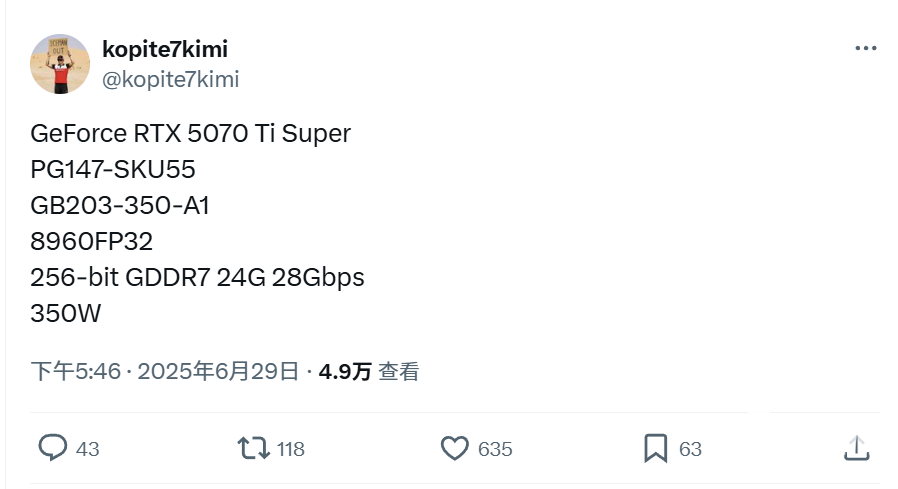Screen dimensions: 898x489
Task: Click the 下午5:46 timestamp
Action: coord(75,372)
